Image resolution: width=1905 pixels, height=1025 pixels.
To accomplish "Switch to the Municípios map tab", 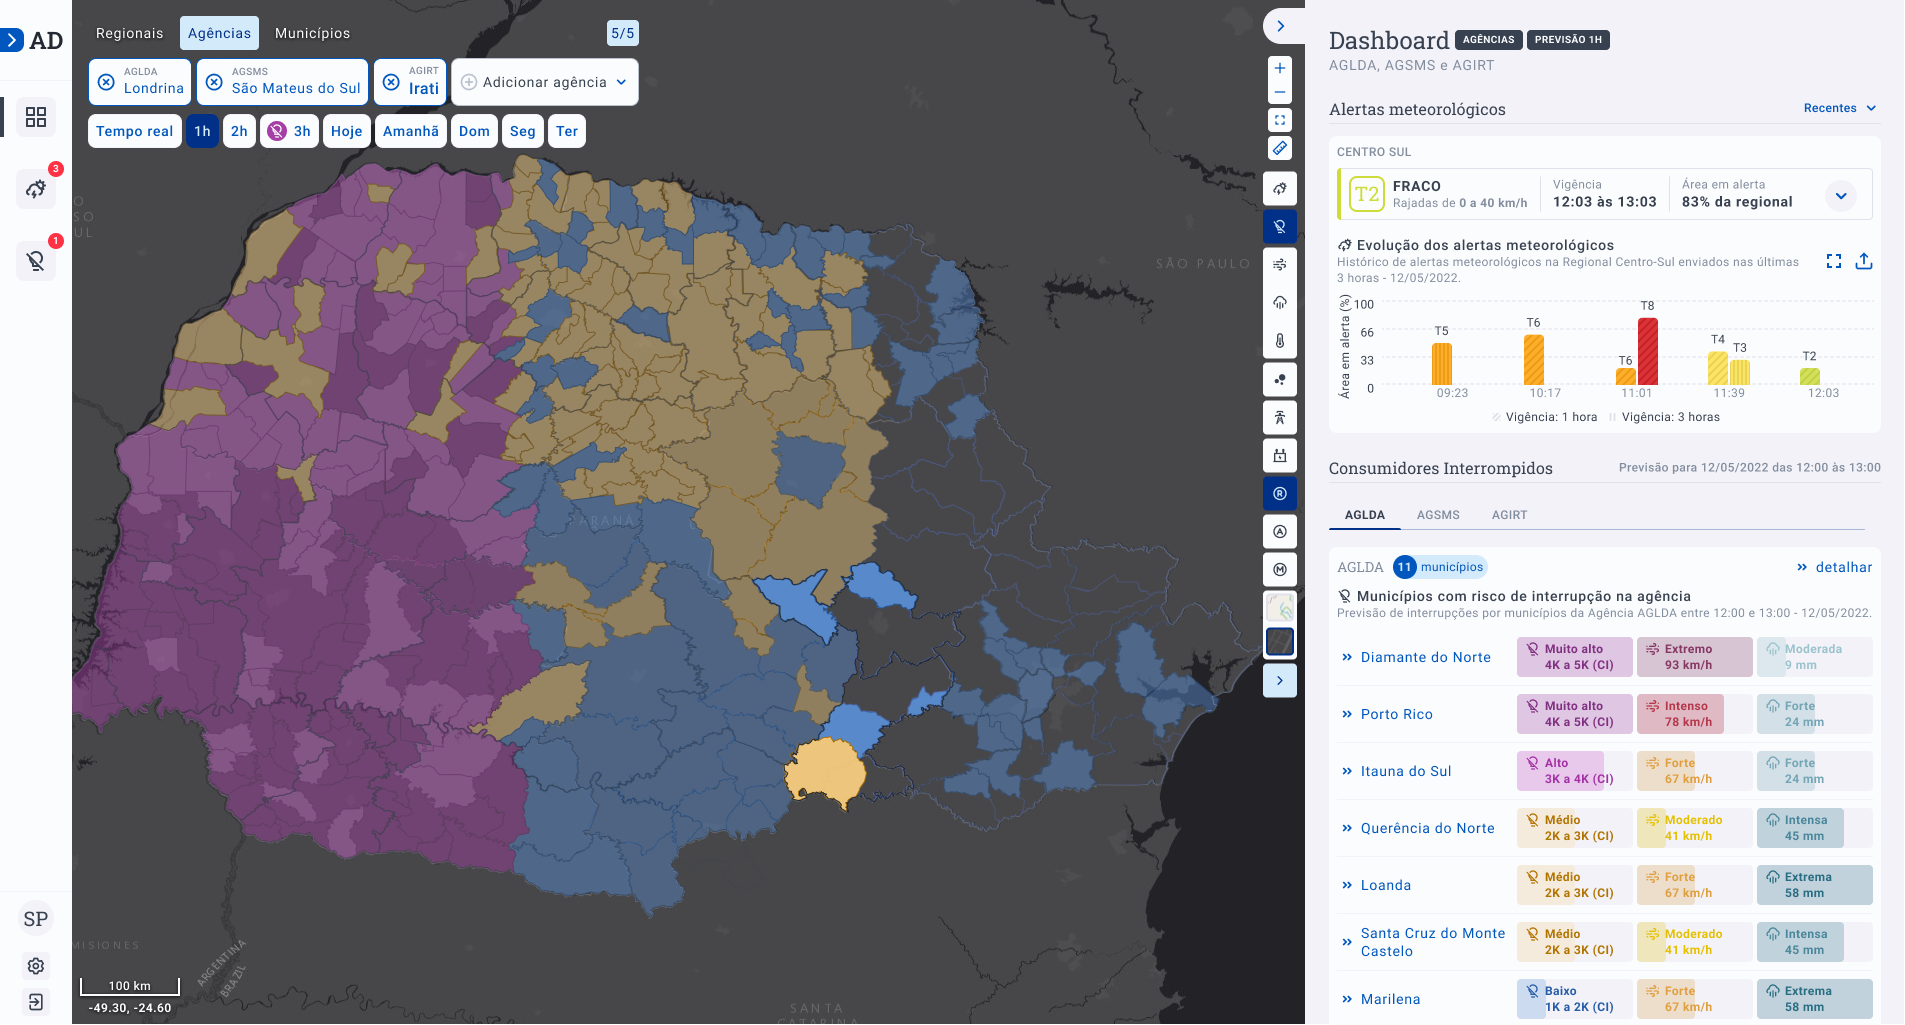I will [312, 33].
